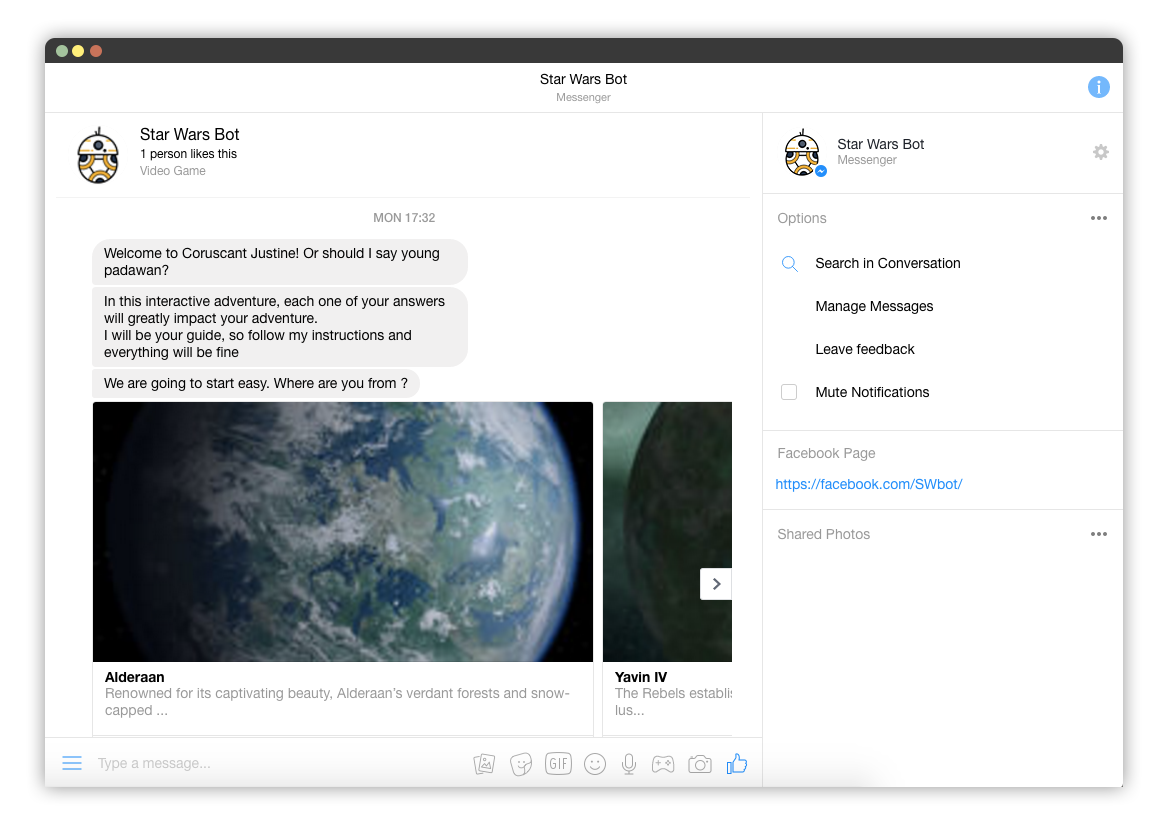Toggle the info panel icon
Image resolution: width=1161 pixels, height=817 pixels.
pos(1098,87)
